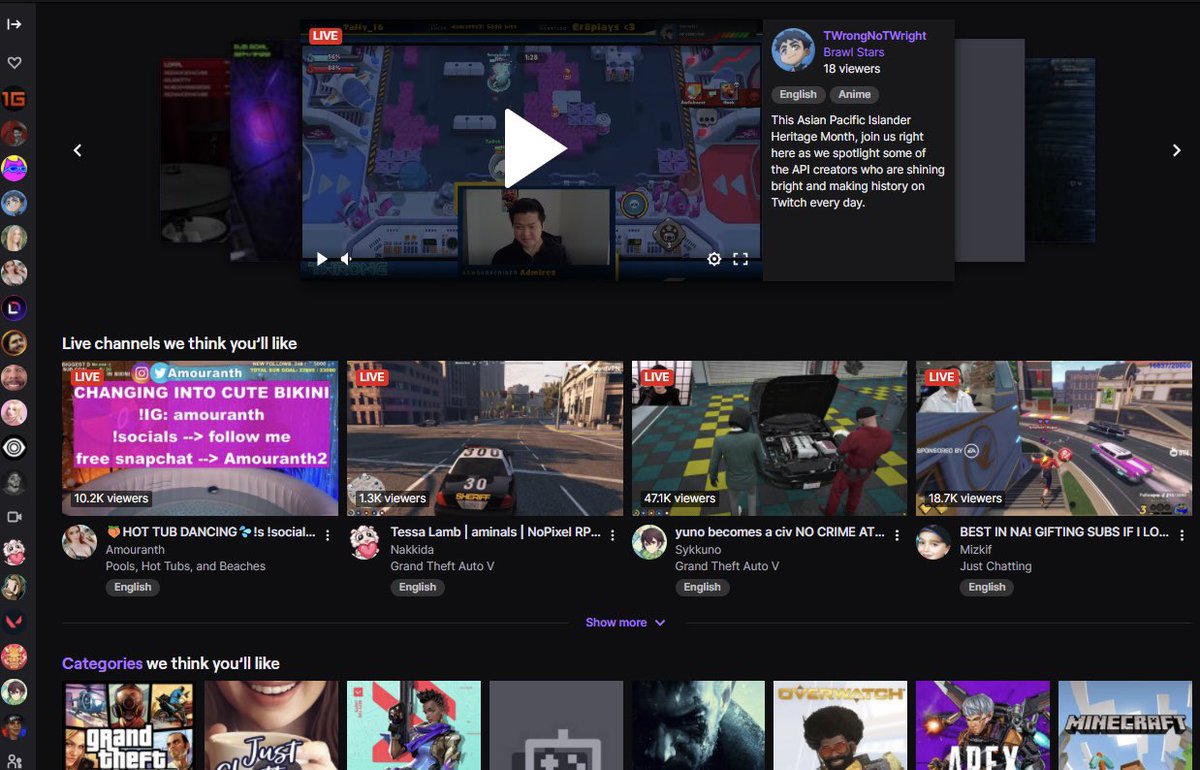Open the white eye logo sidebar channel

[x=14, y=447]
